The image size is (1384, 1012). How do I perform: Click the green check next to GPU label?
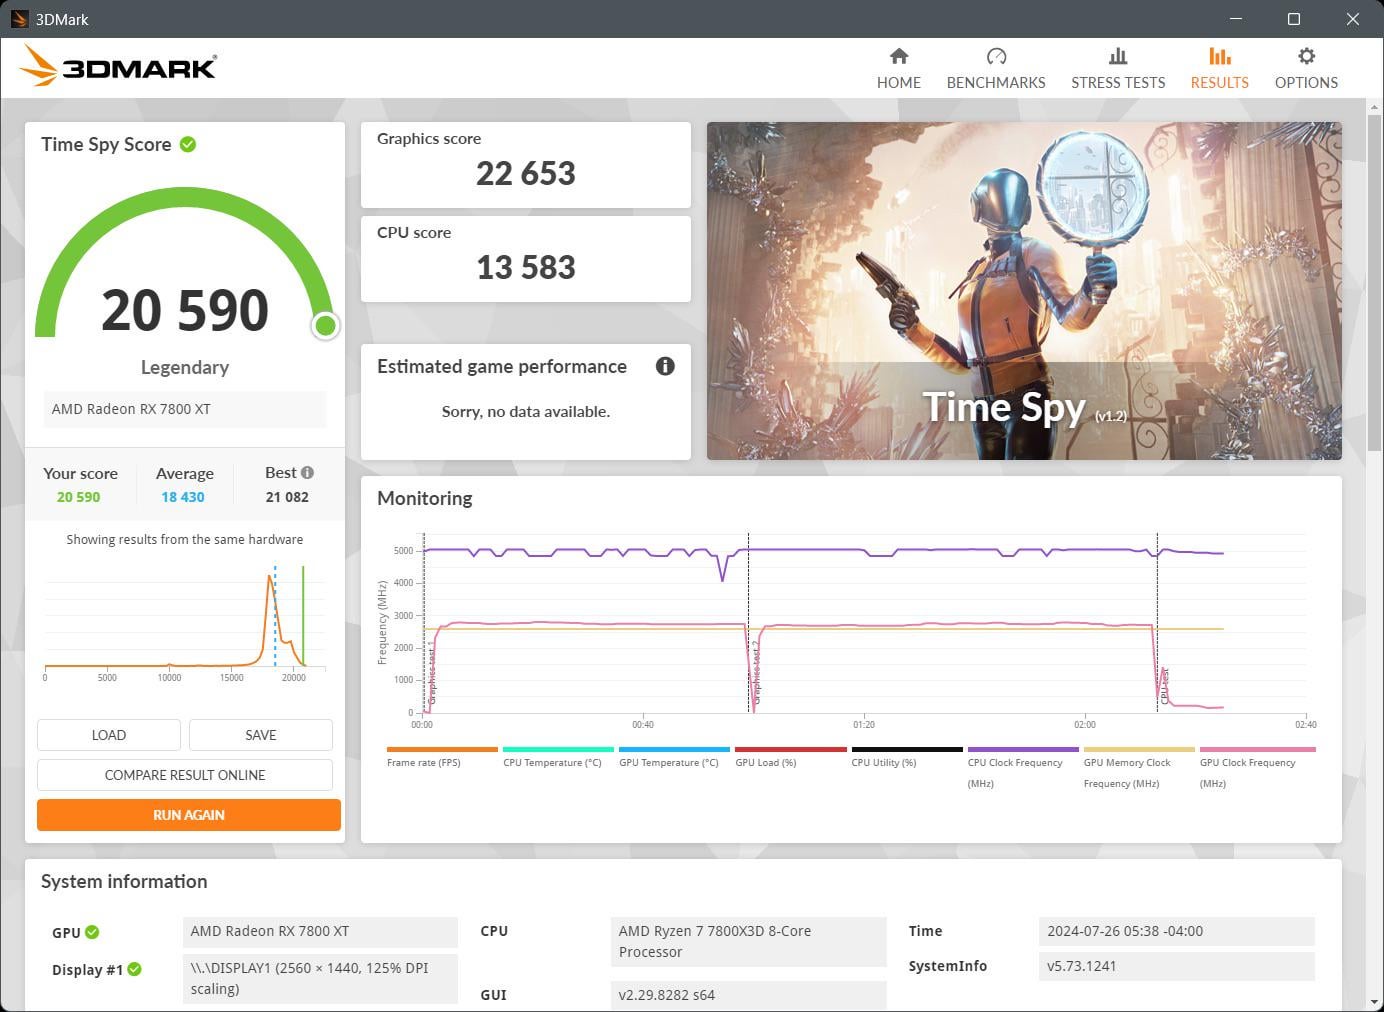click(92, 932)
